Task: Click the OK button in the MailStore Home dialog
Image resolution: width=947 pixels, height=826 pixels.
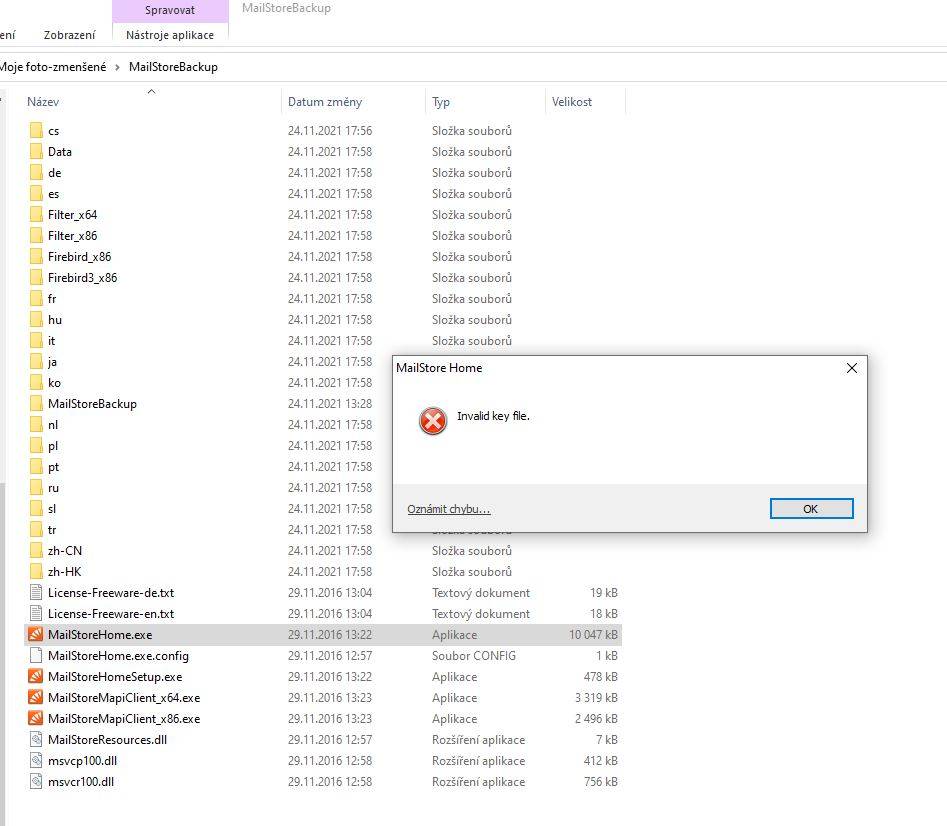Action: [x=811, y=508]
